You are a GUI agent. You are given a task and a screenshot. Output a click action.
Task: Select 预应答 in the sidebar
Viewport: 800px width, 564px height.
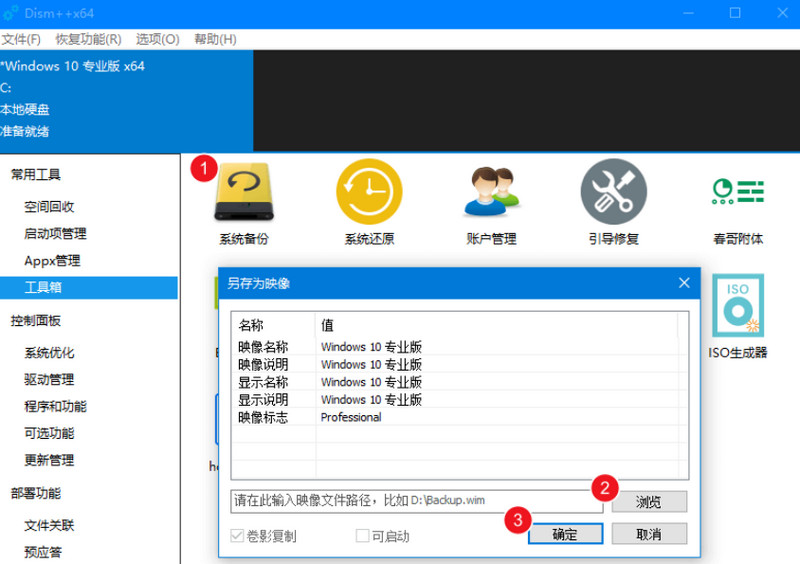43,552
